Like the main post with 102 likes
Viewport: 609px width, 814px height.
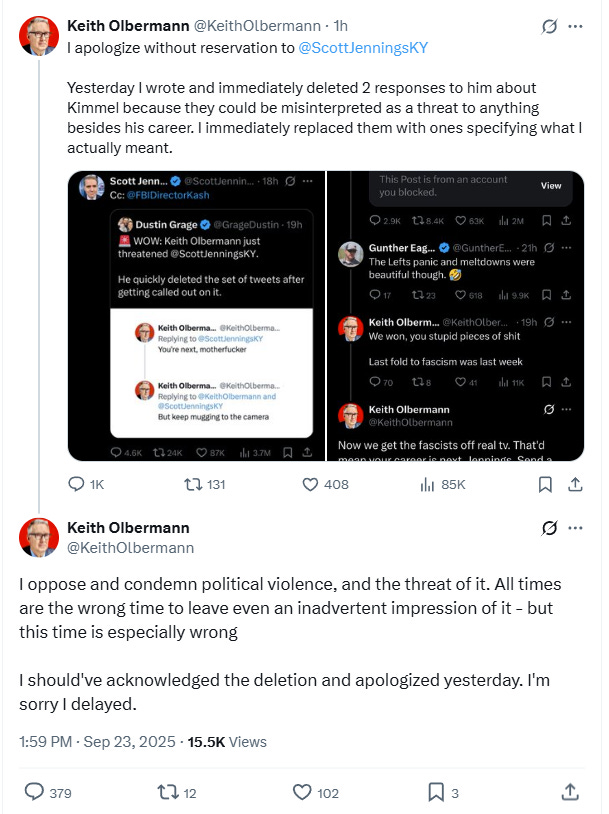[x=302, y=792]
